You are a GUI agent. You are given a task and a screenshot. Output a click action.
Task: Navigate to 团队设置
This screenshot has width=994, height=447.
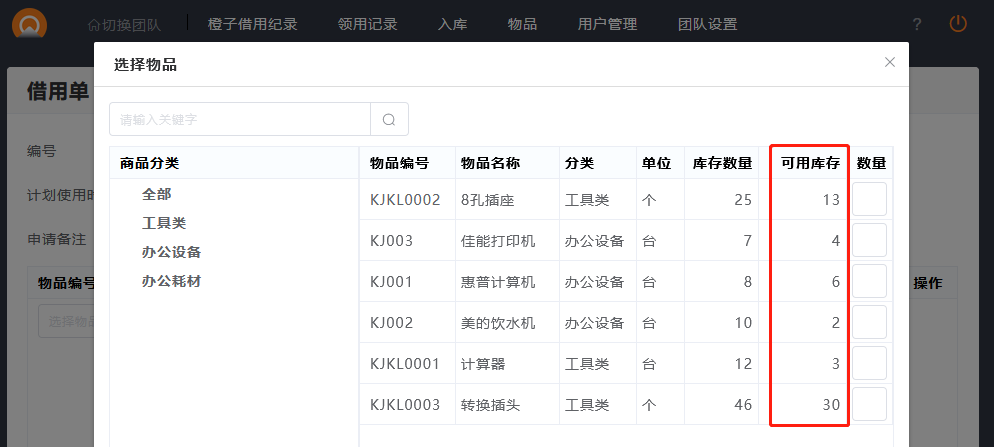click(x=707, y=24)
